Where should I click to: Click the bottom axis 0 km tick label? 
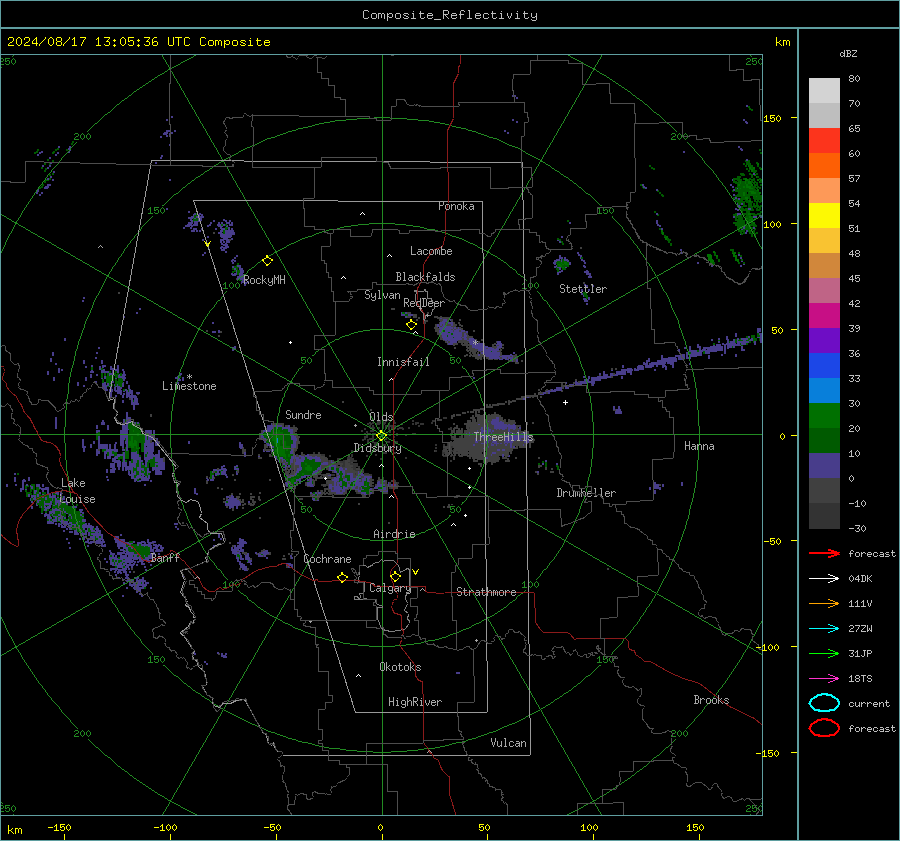[380, 827]
